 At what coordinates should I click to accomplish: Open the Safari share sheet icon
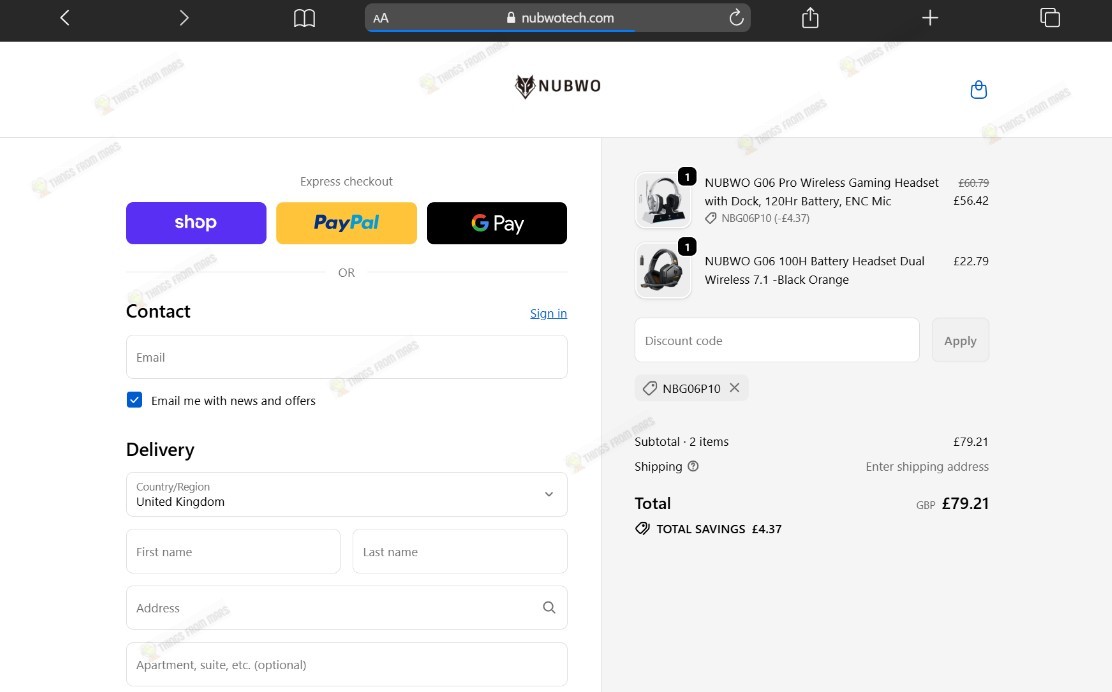(x=810, y=18)
